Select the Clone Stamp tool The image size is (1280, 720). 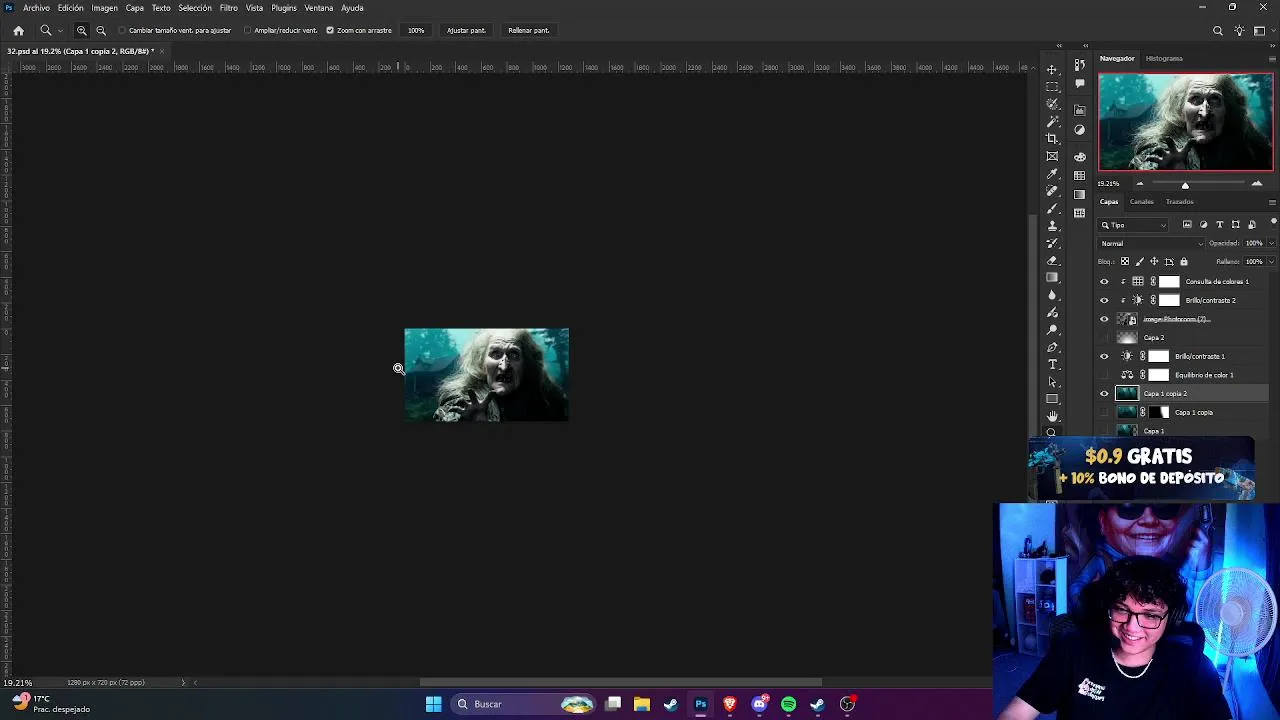1052,225
